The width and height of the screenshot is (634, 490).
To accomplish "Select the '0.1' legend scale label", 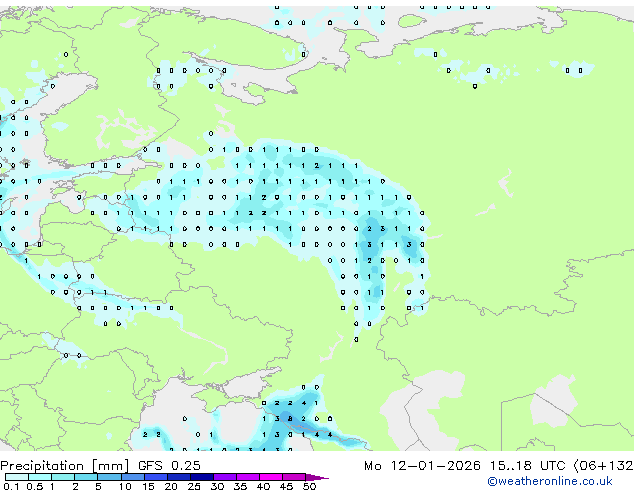I will pos(11,486).
